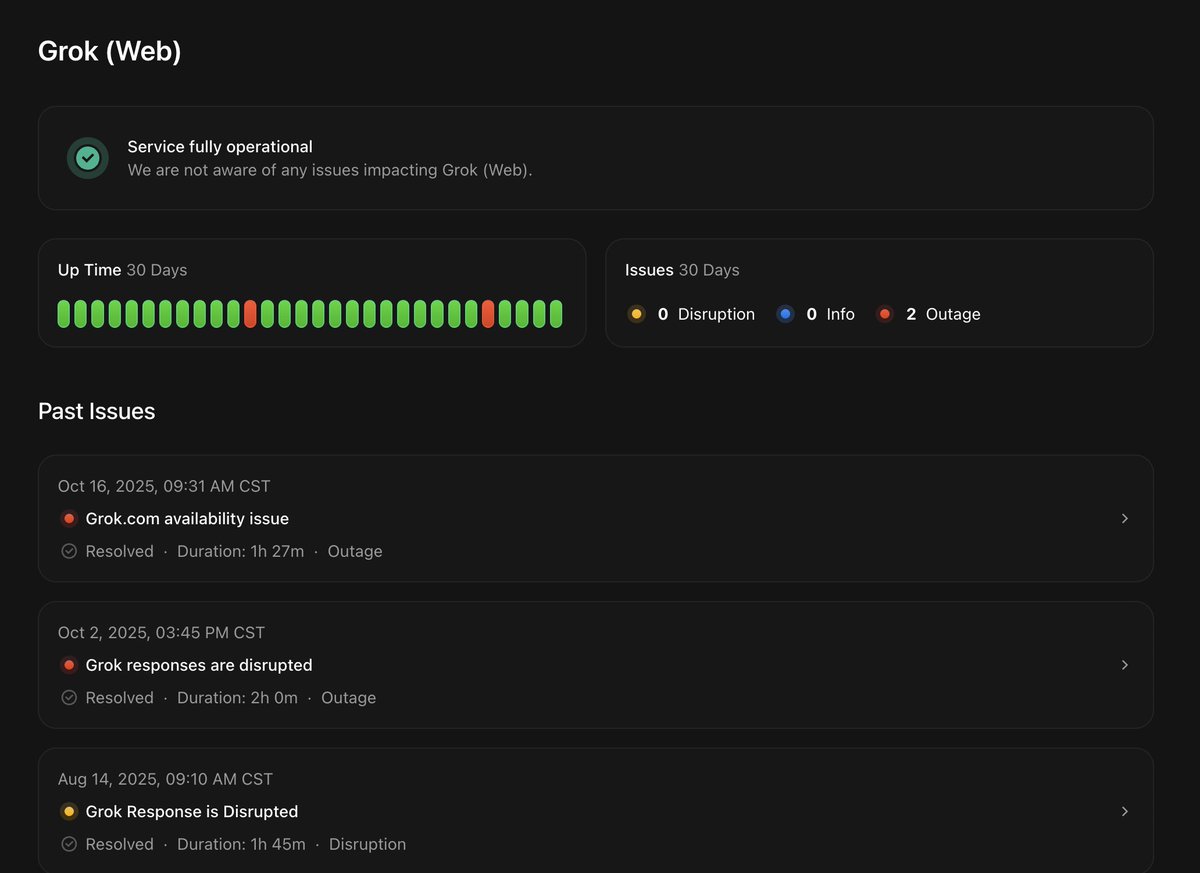
Task: Click the green operational checkmark icon
Action: point(88,158)
